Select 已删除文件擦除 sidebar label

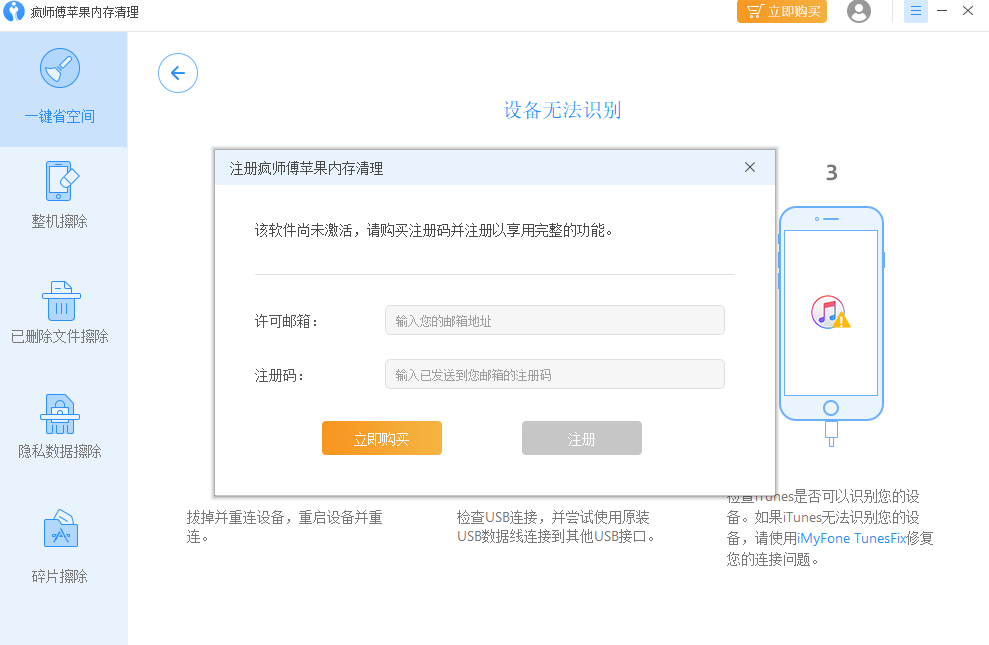point(60,337)
